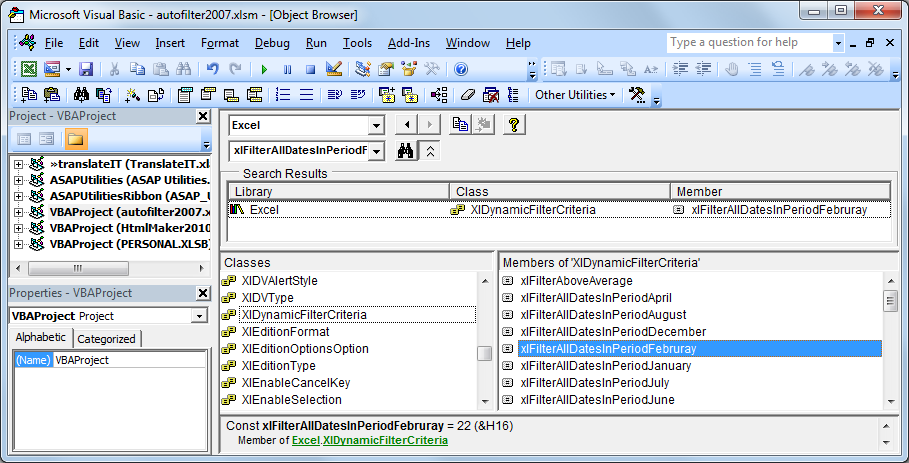Click View Code icon in Project panel
The width and height of the screenshot is (909, 463).
click(x=24, y=139)
